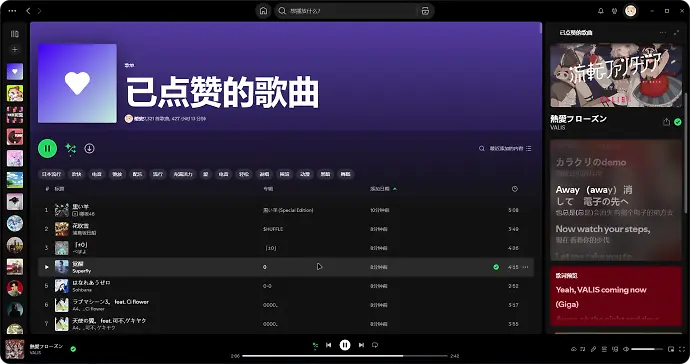Mute using the volume speaker icon
Viewport: 690px width, 364px height.
(x=626, y=349)
